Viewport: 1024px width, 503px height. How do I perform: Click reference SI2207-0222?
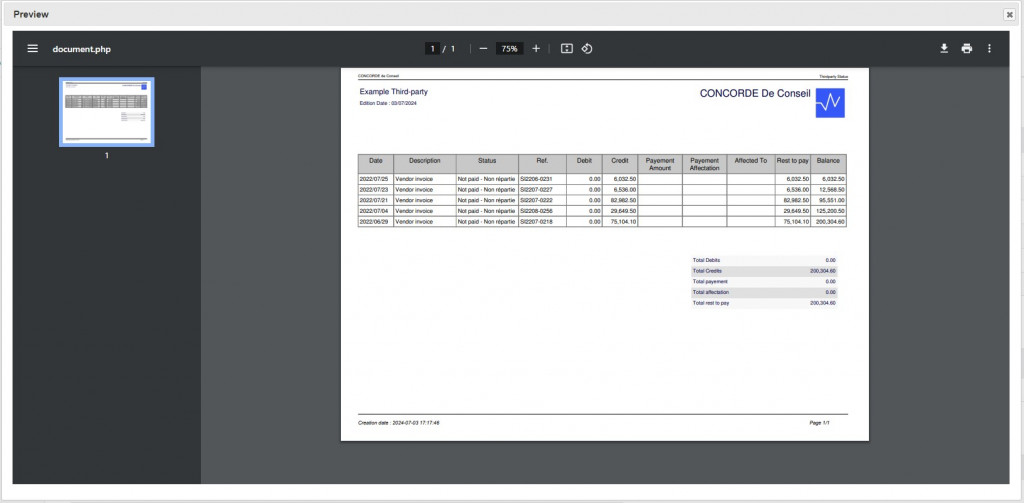coord(536,200)
